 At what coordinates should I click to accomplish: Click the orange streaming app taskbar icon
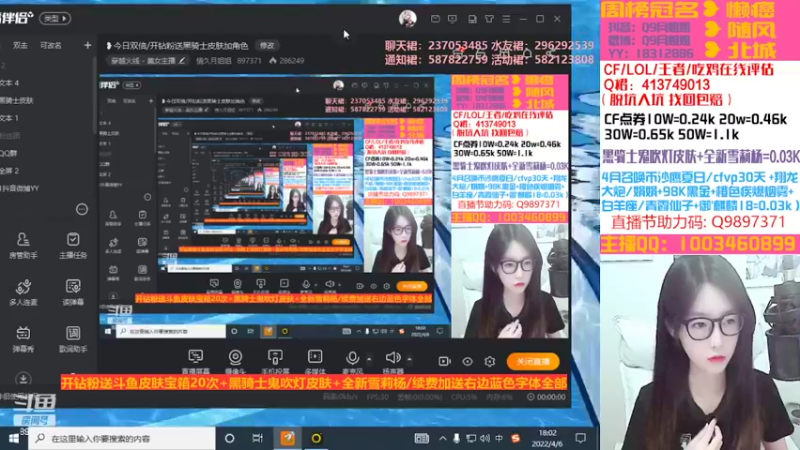coord(287,438)
